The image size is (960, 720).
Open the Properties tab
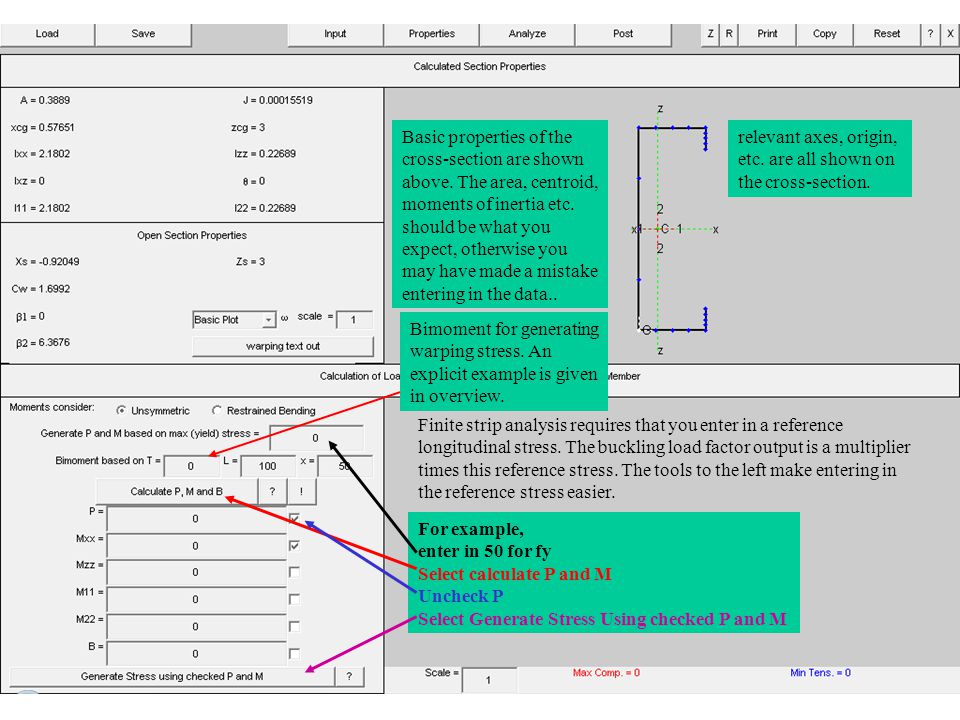(x=432, y=34)
